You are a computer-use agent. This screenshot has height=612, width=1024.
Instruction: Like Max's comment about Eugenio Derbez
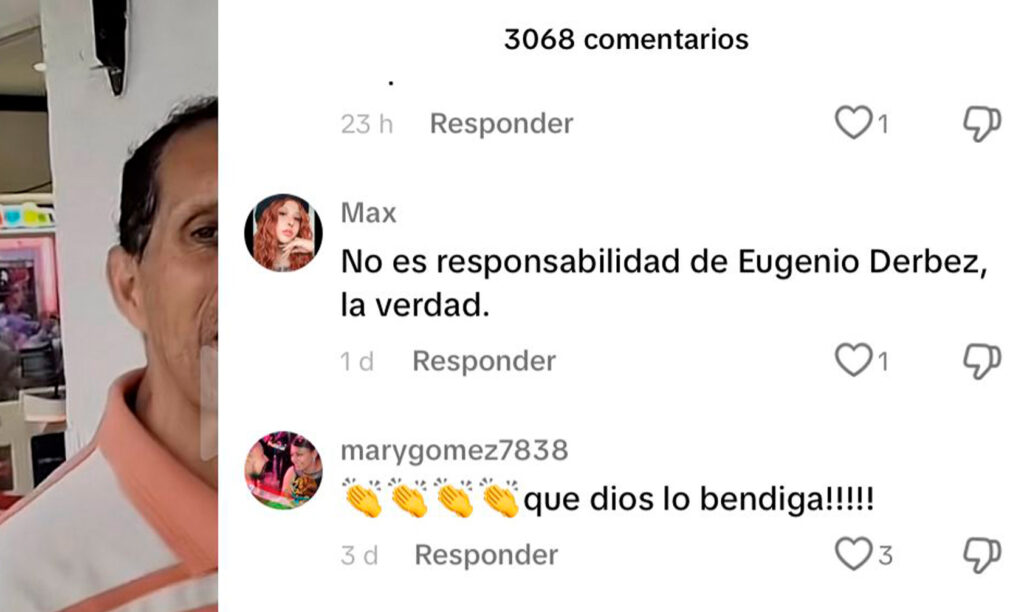(x=854, y=360)
